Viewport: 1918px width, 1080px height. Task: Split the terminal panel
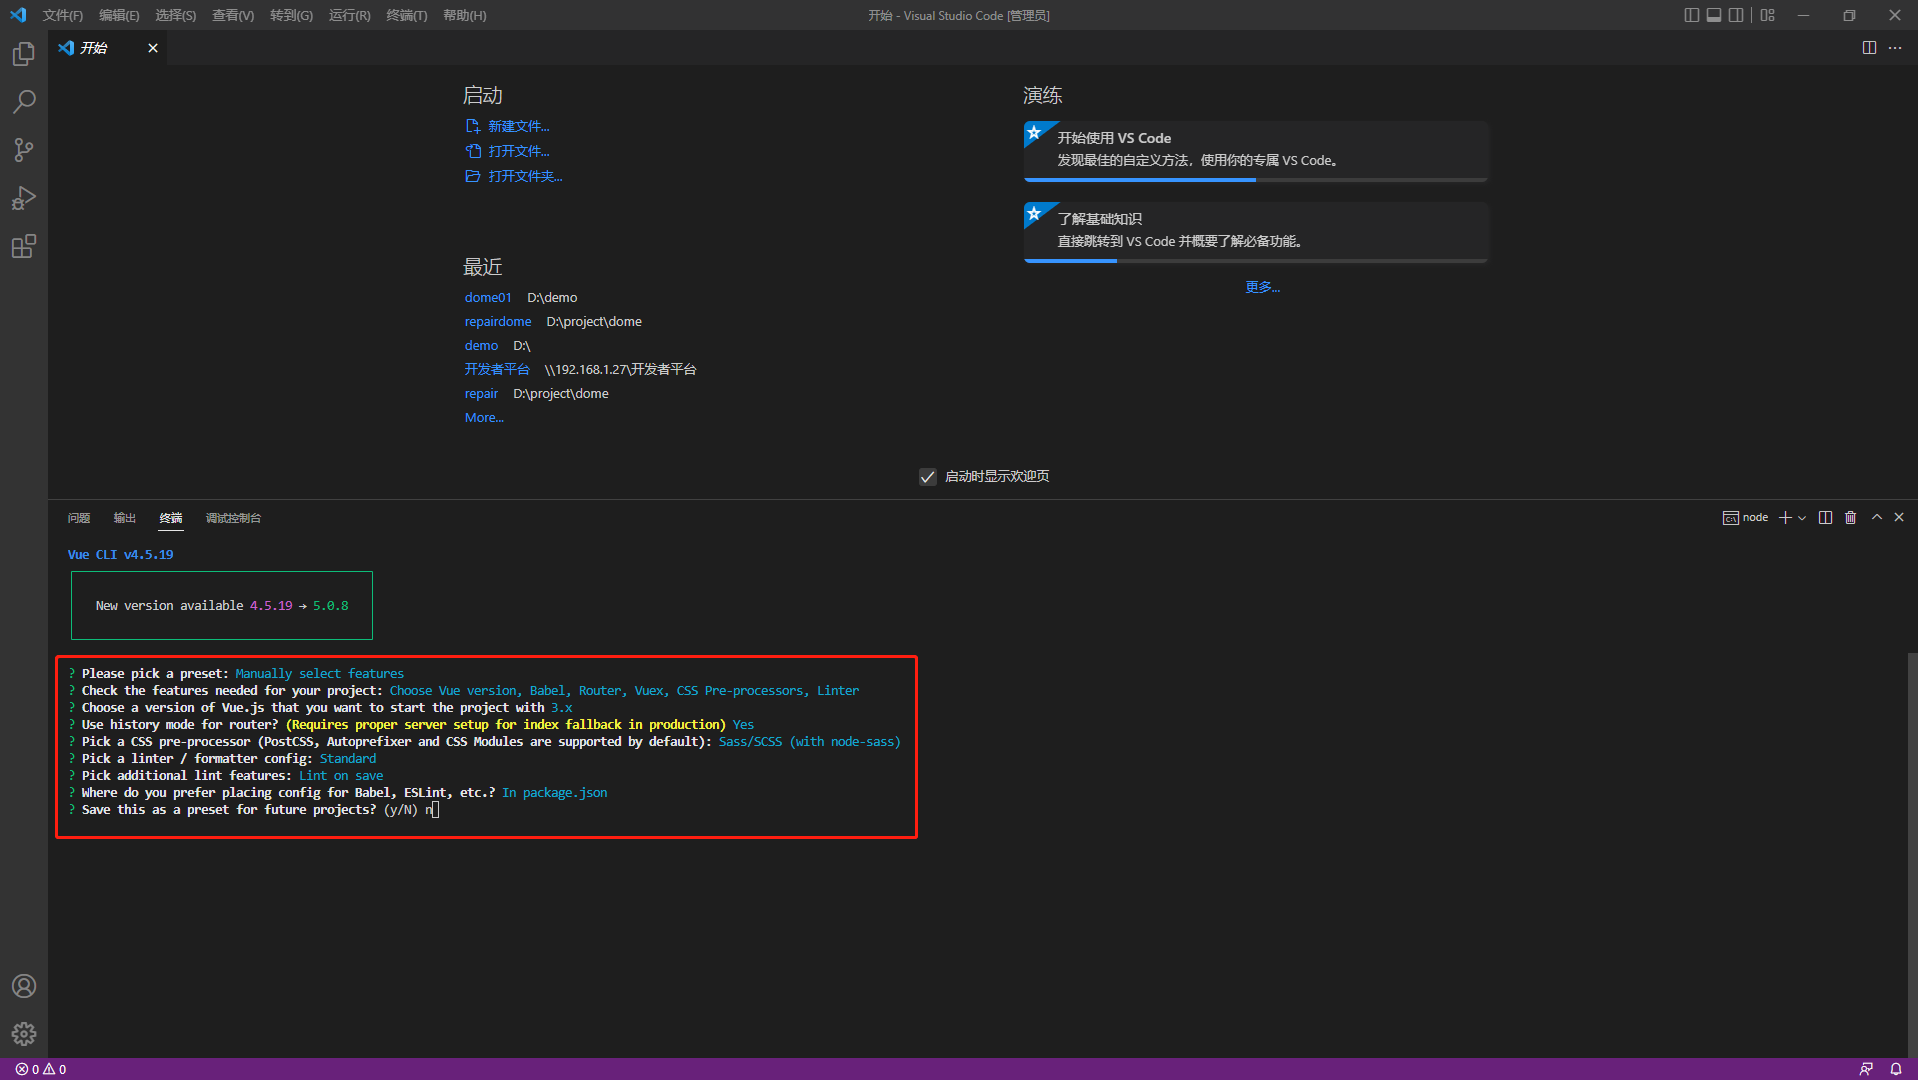tap(1825, 518)
